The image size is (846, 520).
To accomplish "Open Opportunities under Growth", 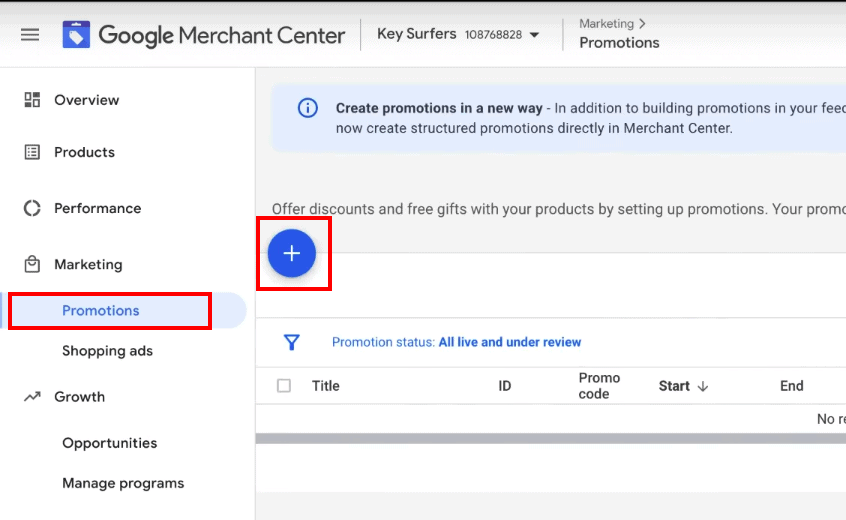I will point(110,443).
